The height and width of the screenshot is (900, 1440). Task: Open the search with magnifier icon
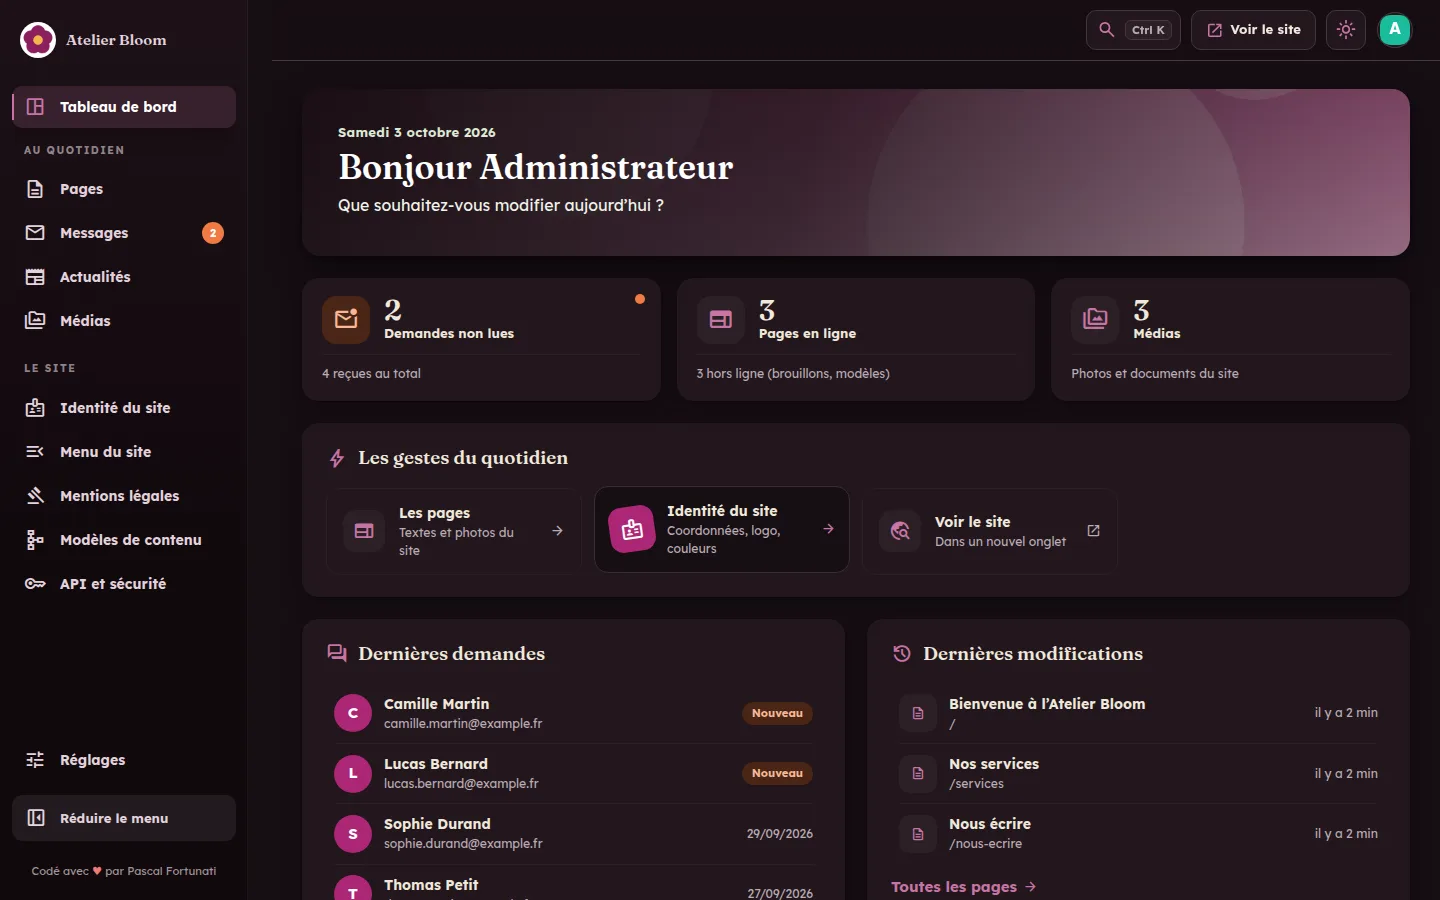[1133, 30]
